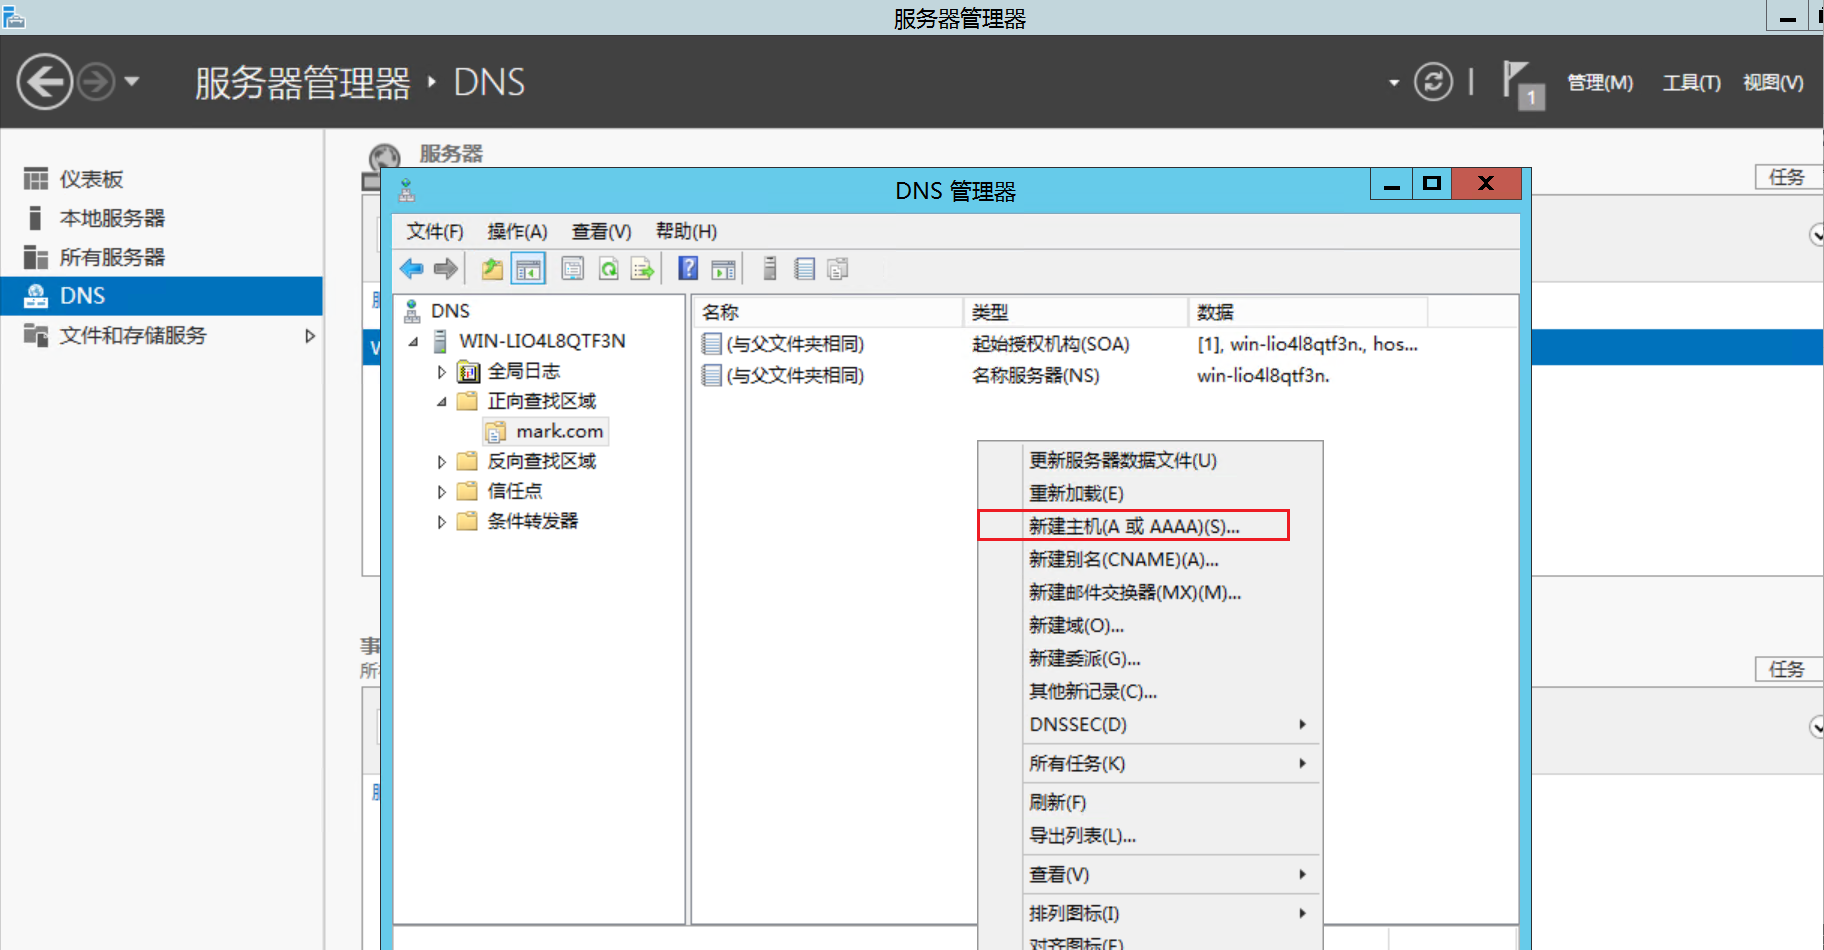Select the 起始授权机构(SOA) record row

point(1060,344)
